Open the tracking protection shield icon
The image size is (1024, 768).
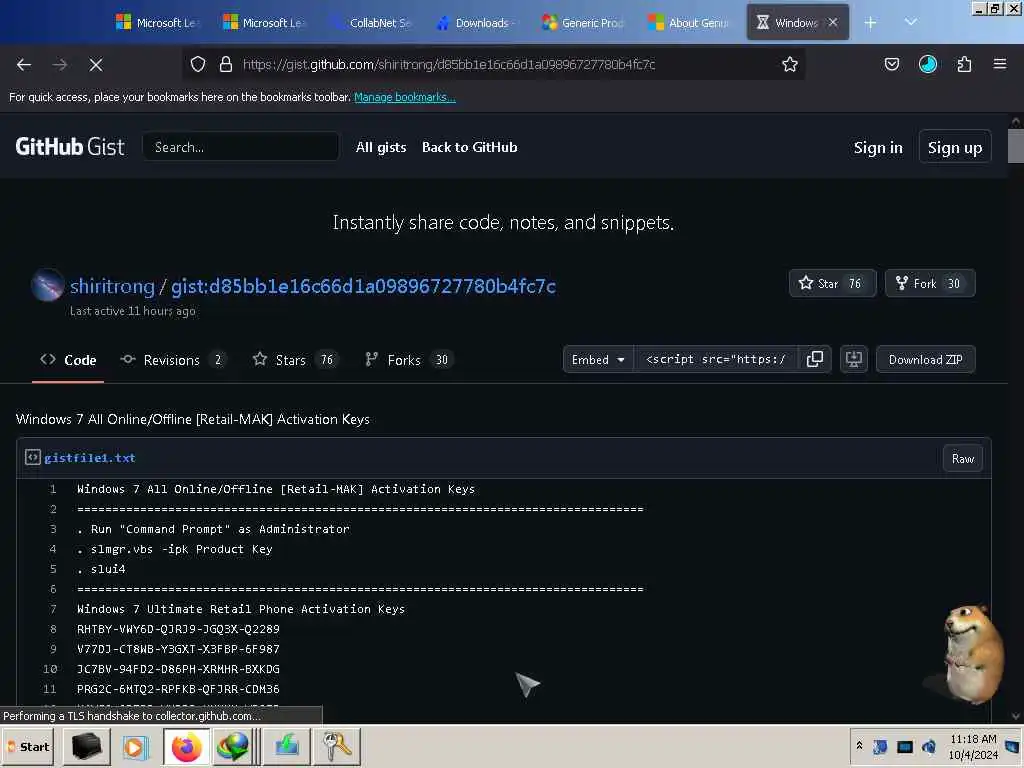198,64
